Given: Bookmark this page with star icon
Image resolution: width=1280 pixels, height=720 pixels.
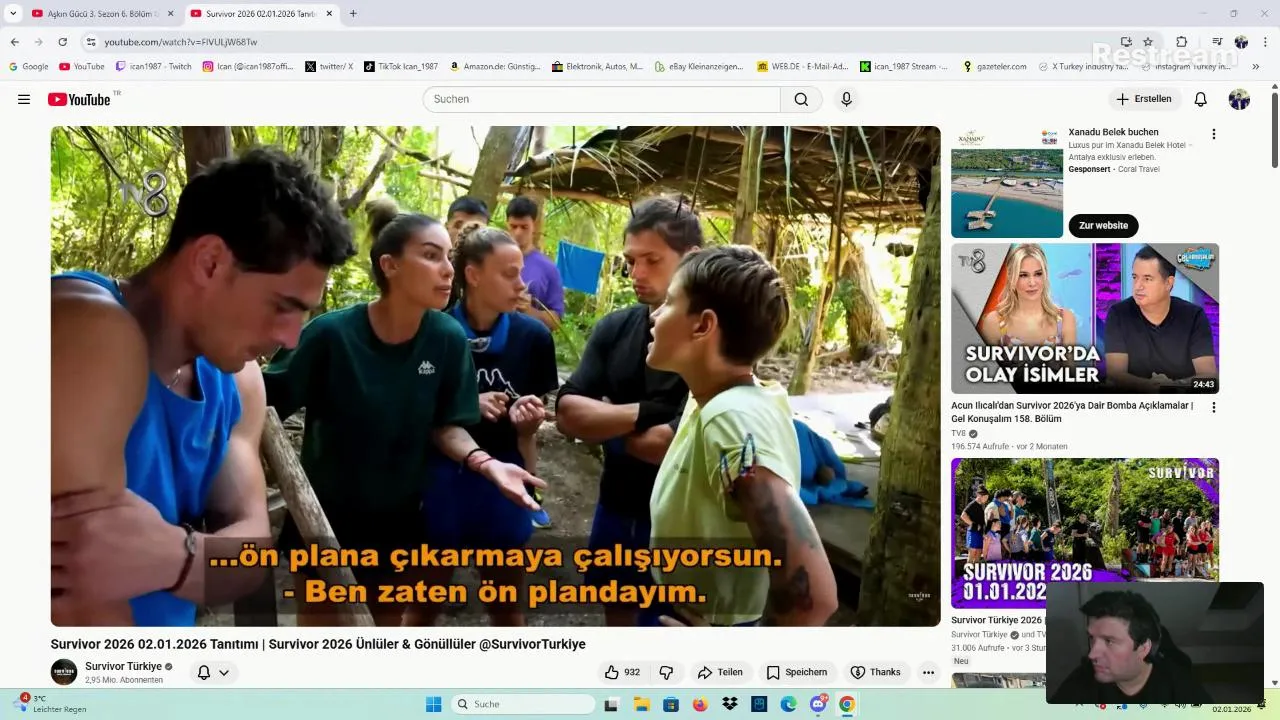Looking at the screenshot, I should (x=1148, y=42).
